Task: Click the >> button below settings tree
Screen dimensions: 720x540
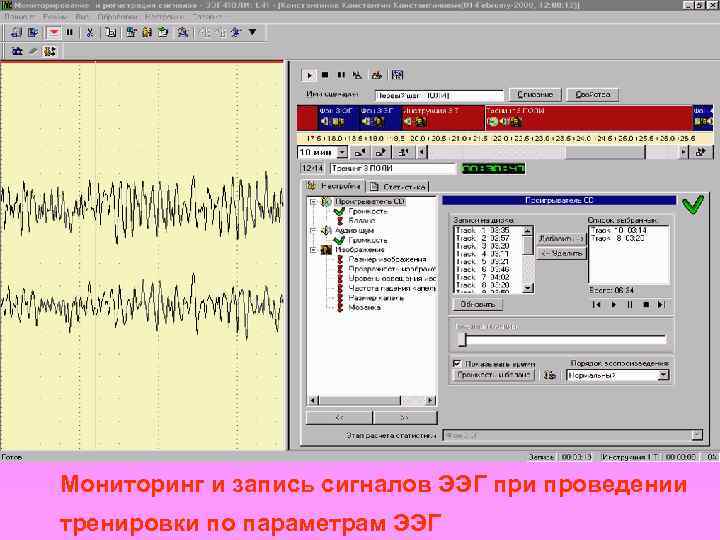Action: 405,417
